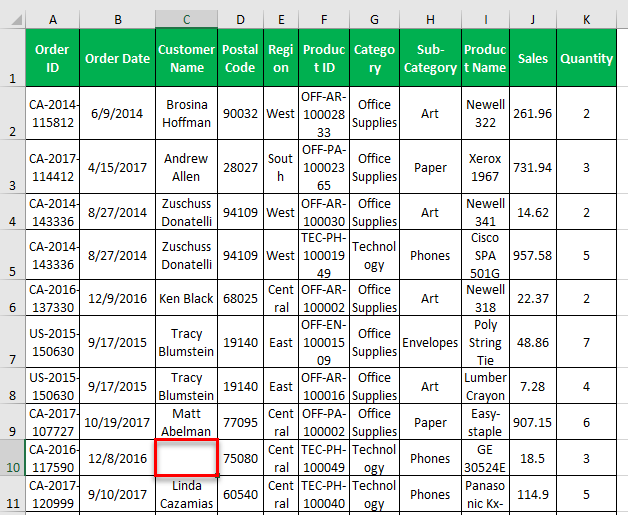Click product name GE 30524E
628x515 pixels.
(x=485, y=457)
